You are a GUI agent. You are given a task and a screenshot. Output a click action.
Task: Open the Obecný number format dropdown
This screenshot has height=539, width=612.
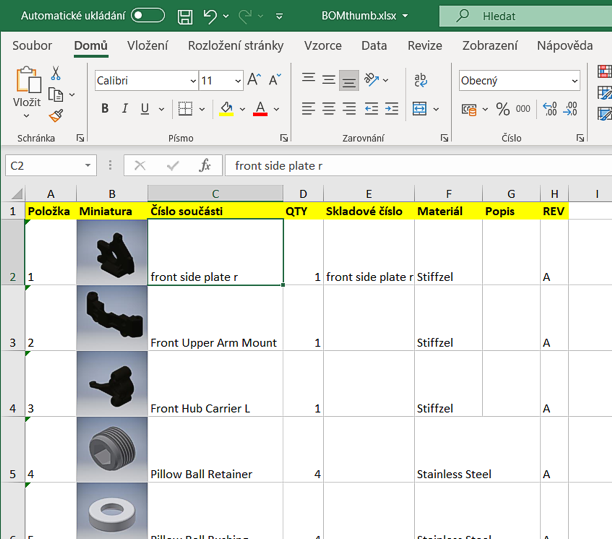tap(573, 81)
